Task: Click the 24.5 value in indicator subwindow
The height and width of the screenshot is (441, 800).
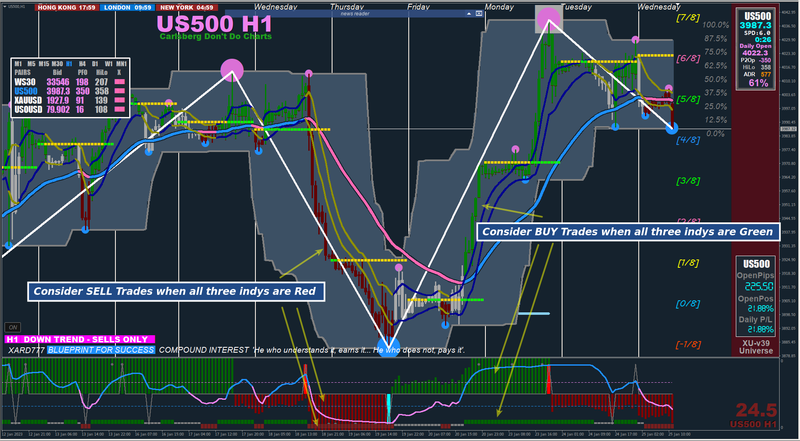Action: click(756, 410)
